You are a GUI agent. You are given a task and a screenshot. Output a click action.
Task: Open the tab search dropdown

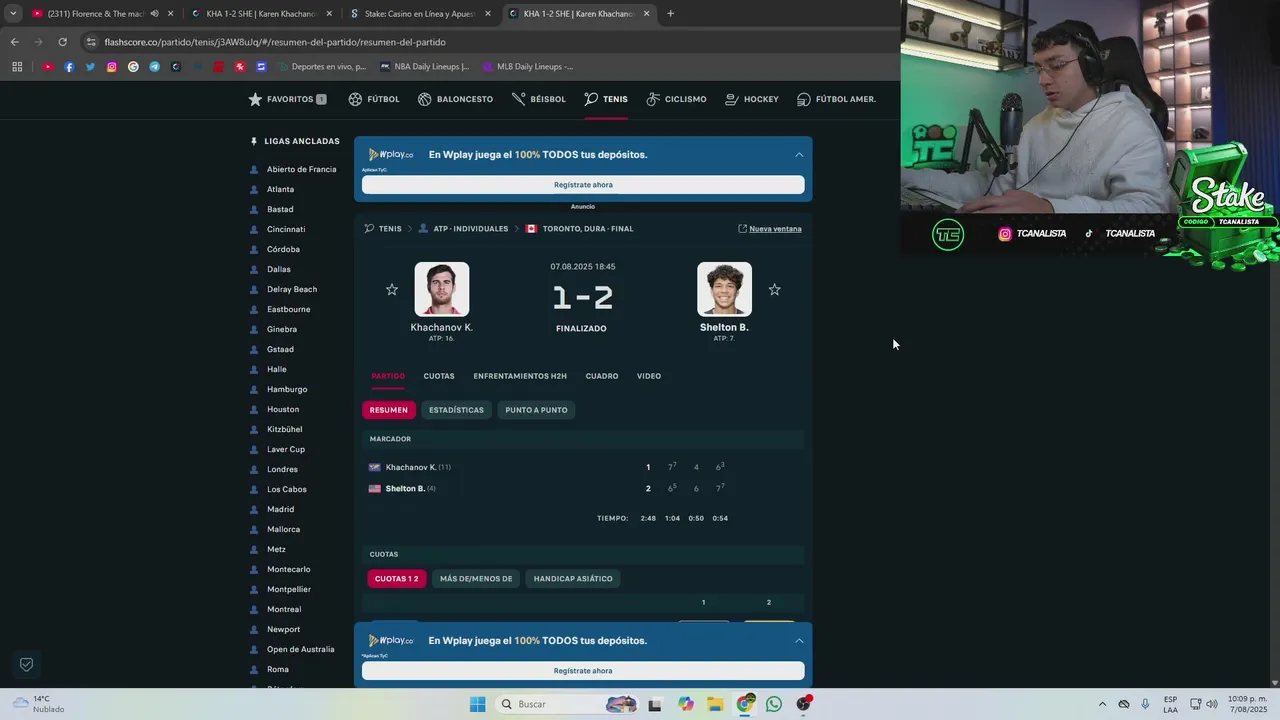[x=13, y=14]
